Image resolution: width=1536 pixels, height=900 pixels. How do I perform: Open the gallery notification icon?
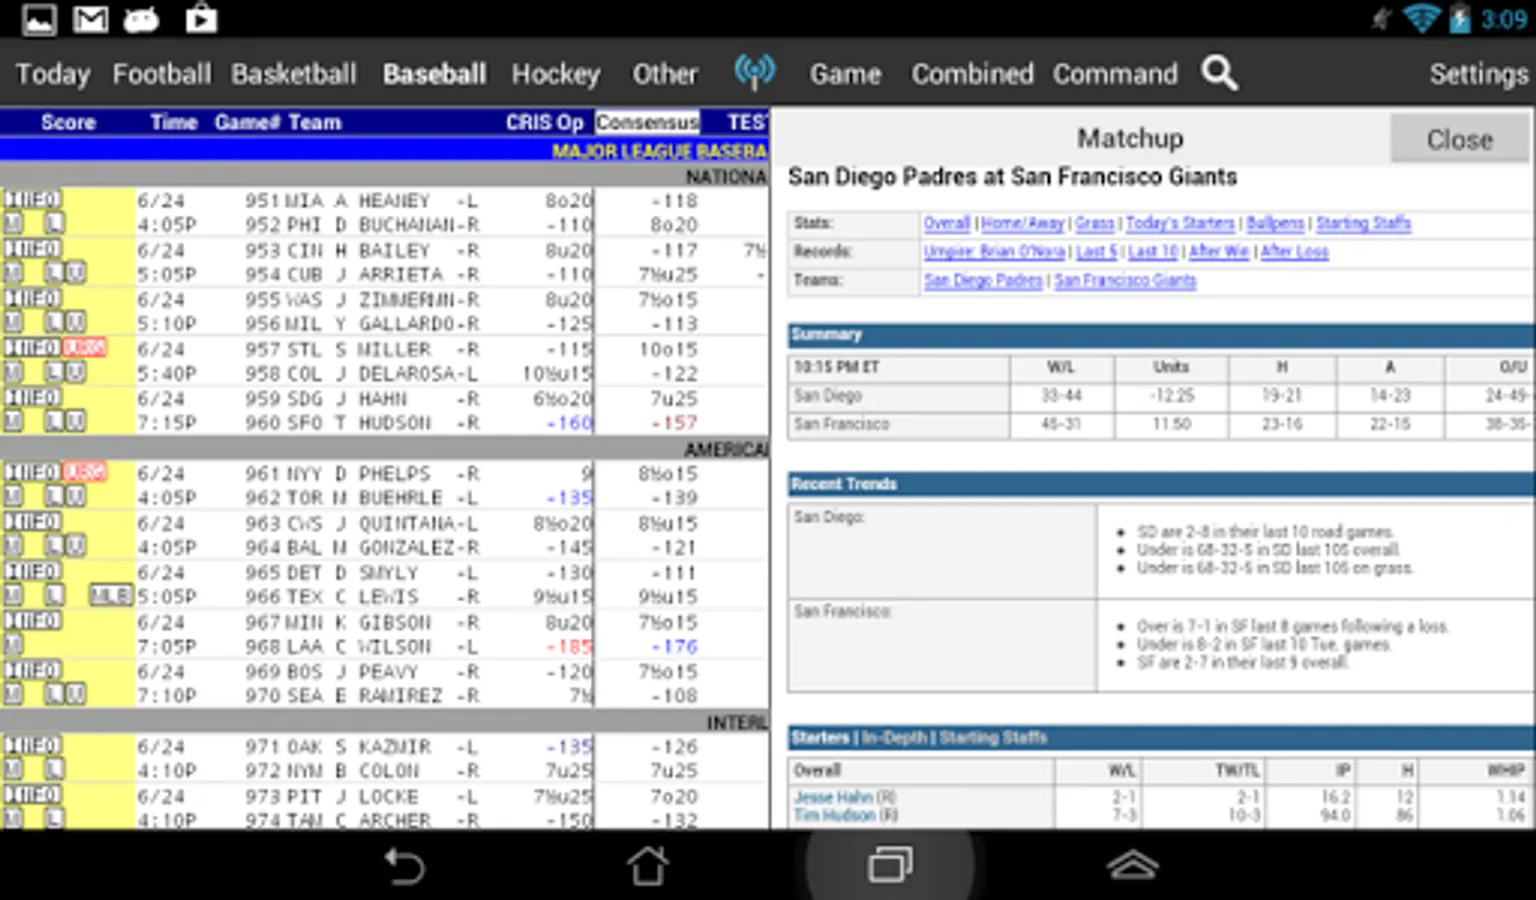(39, 19)
